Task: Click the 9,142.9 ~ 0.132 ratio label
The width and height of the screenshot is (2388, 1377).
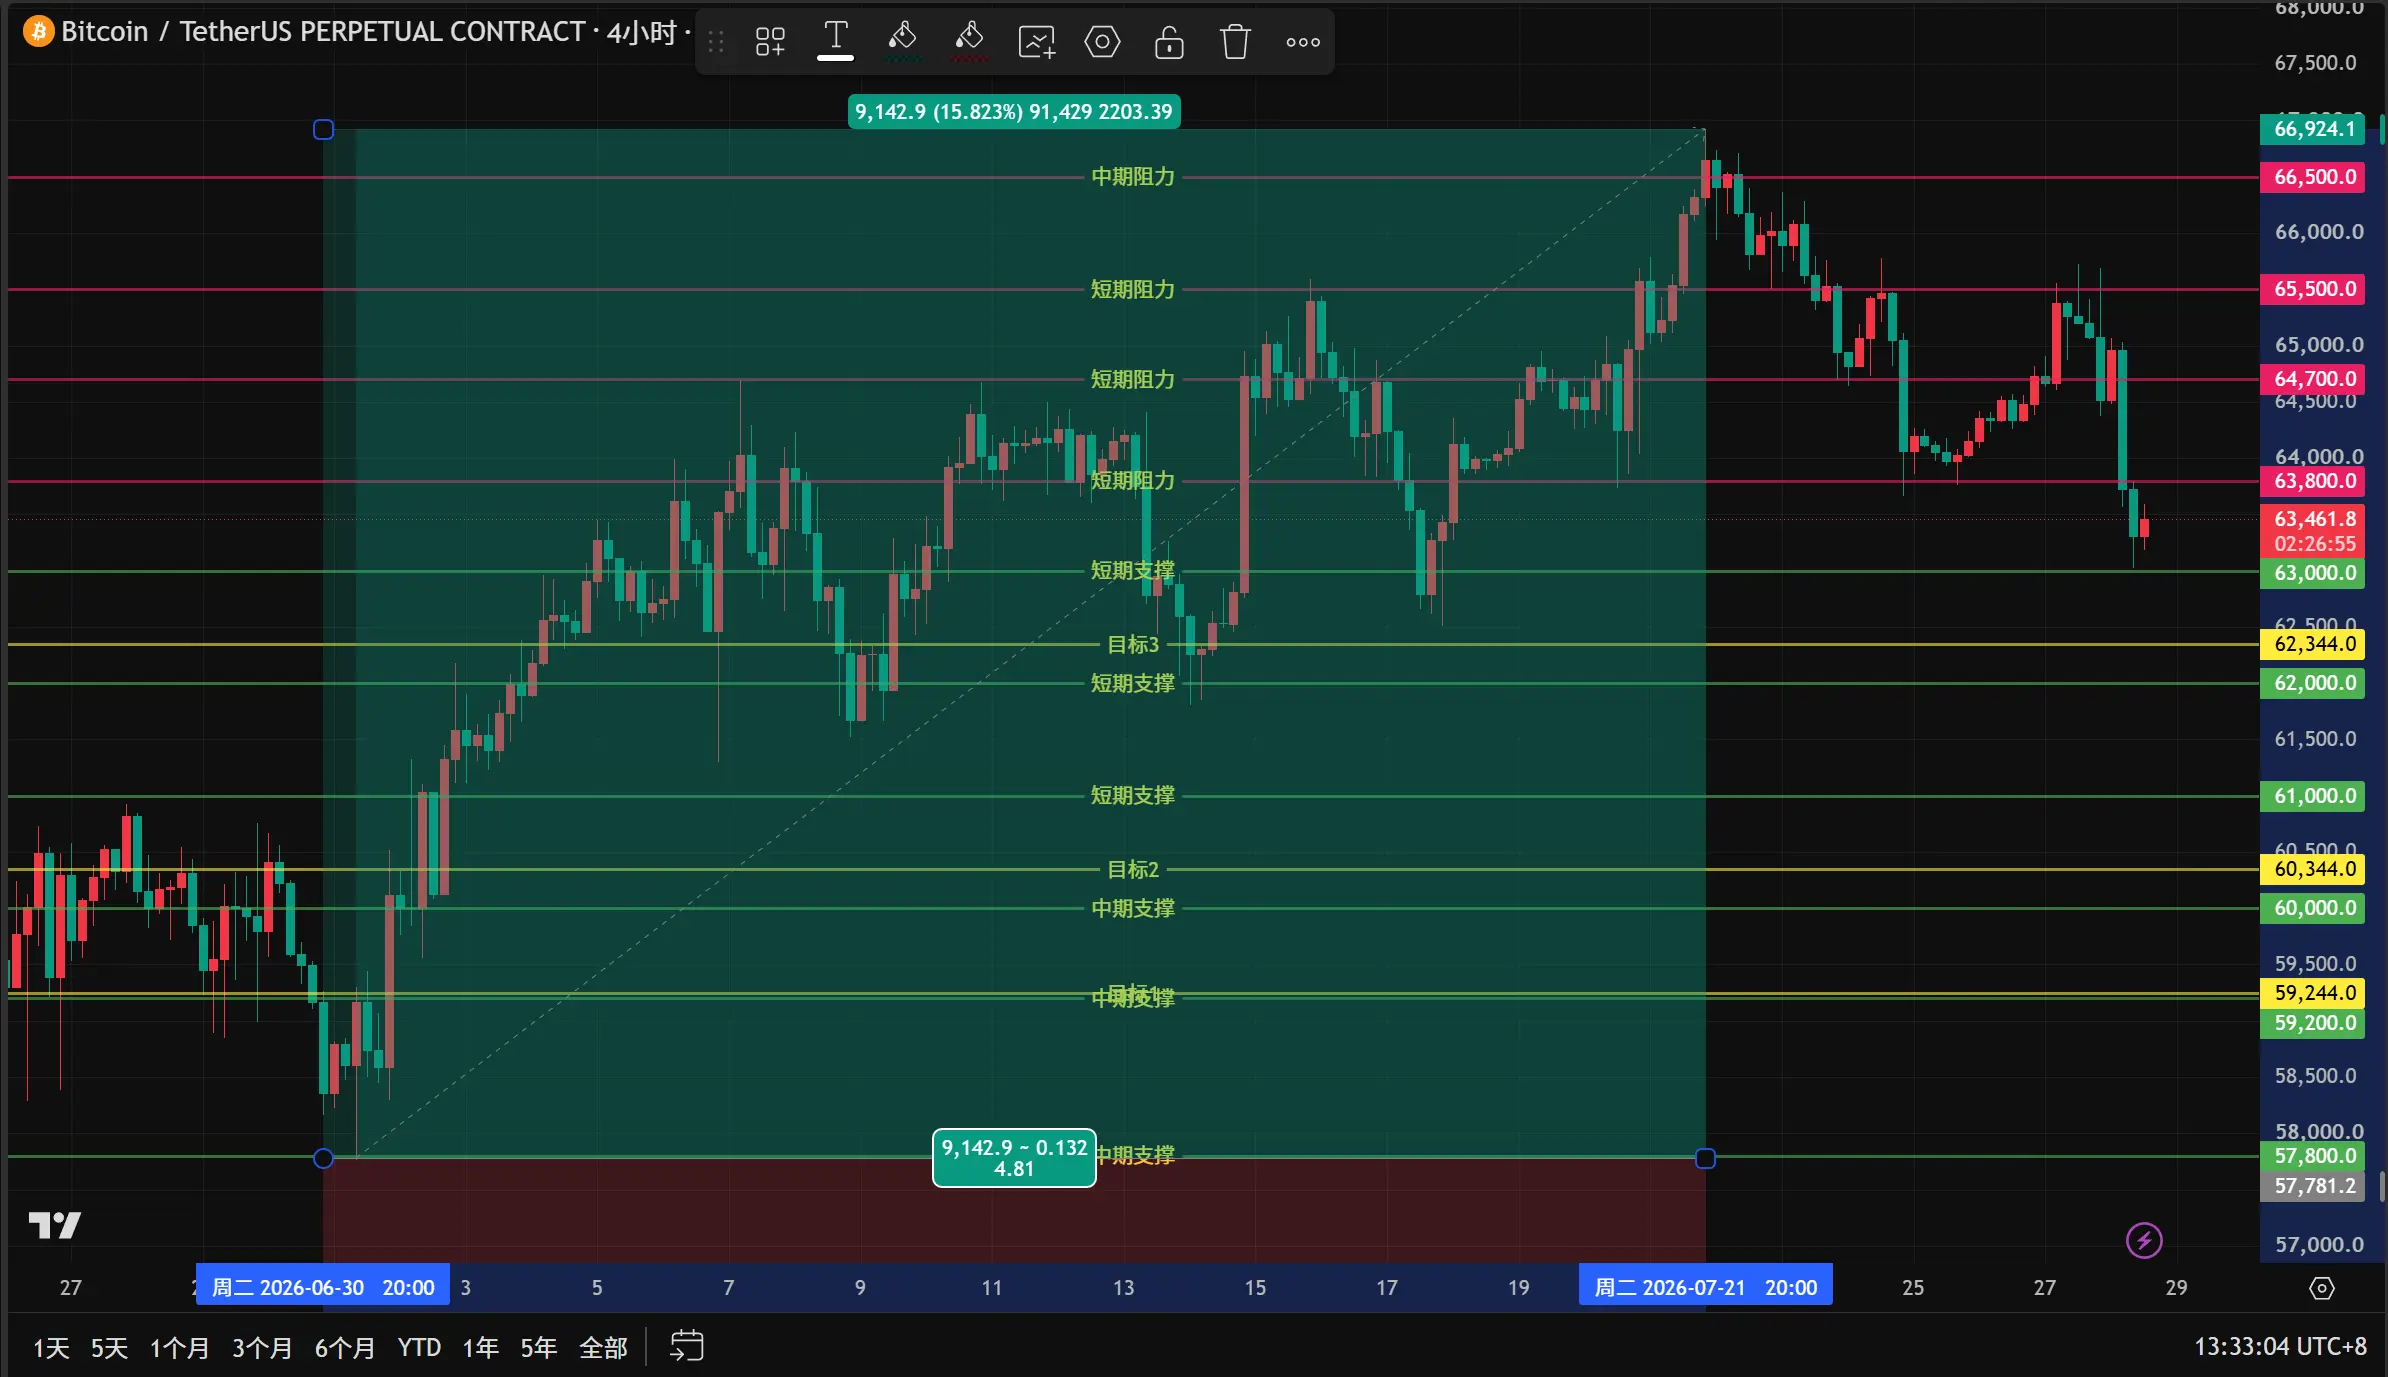Action: [x=1014, y=1158]
